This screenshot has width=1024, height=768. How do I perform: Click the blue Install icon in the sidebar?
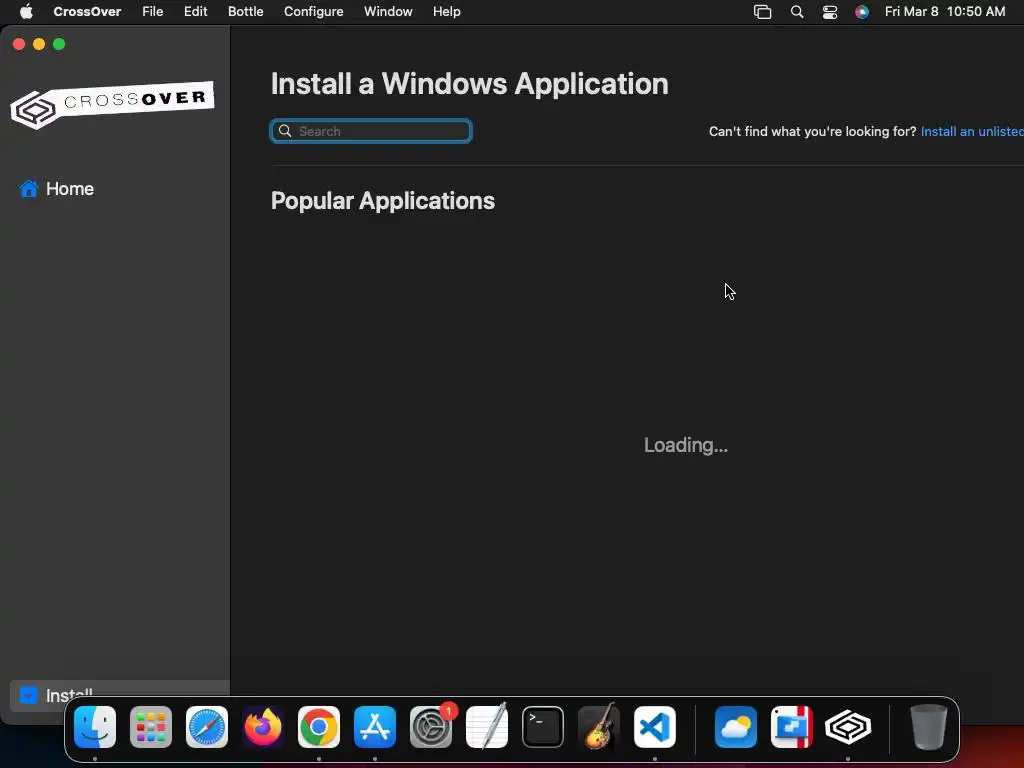pos(29,694)
